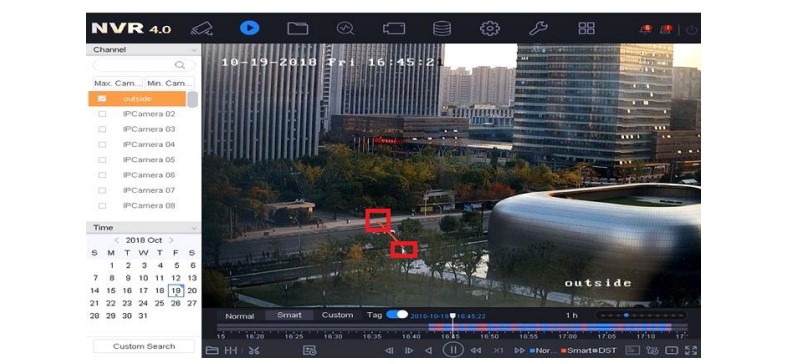Viewport: 811px width, 364px height.
Task: Check the IPCamera 06 checkbox
Action: pyautogui.click(x=102, y=175)
